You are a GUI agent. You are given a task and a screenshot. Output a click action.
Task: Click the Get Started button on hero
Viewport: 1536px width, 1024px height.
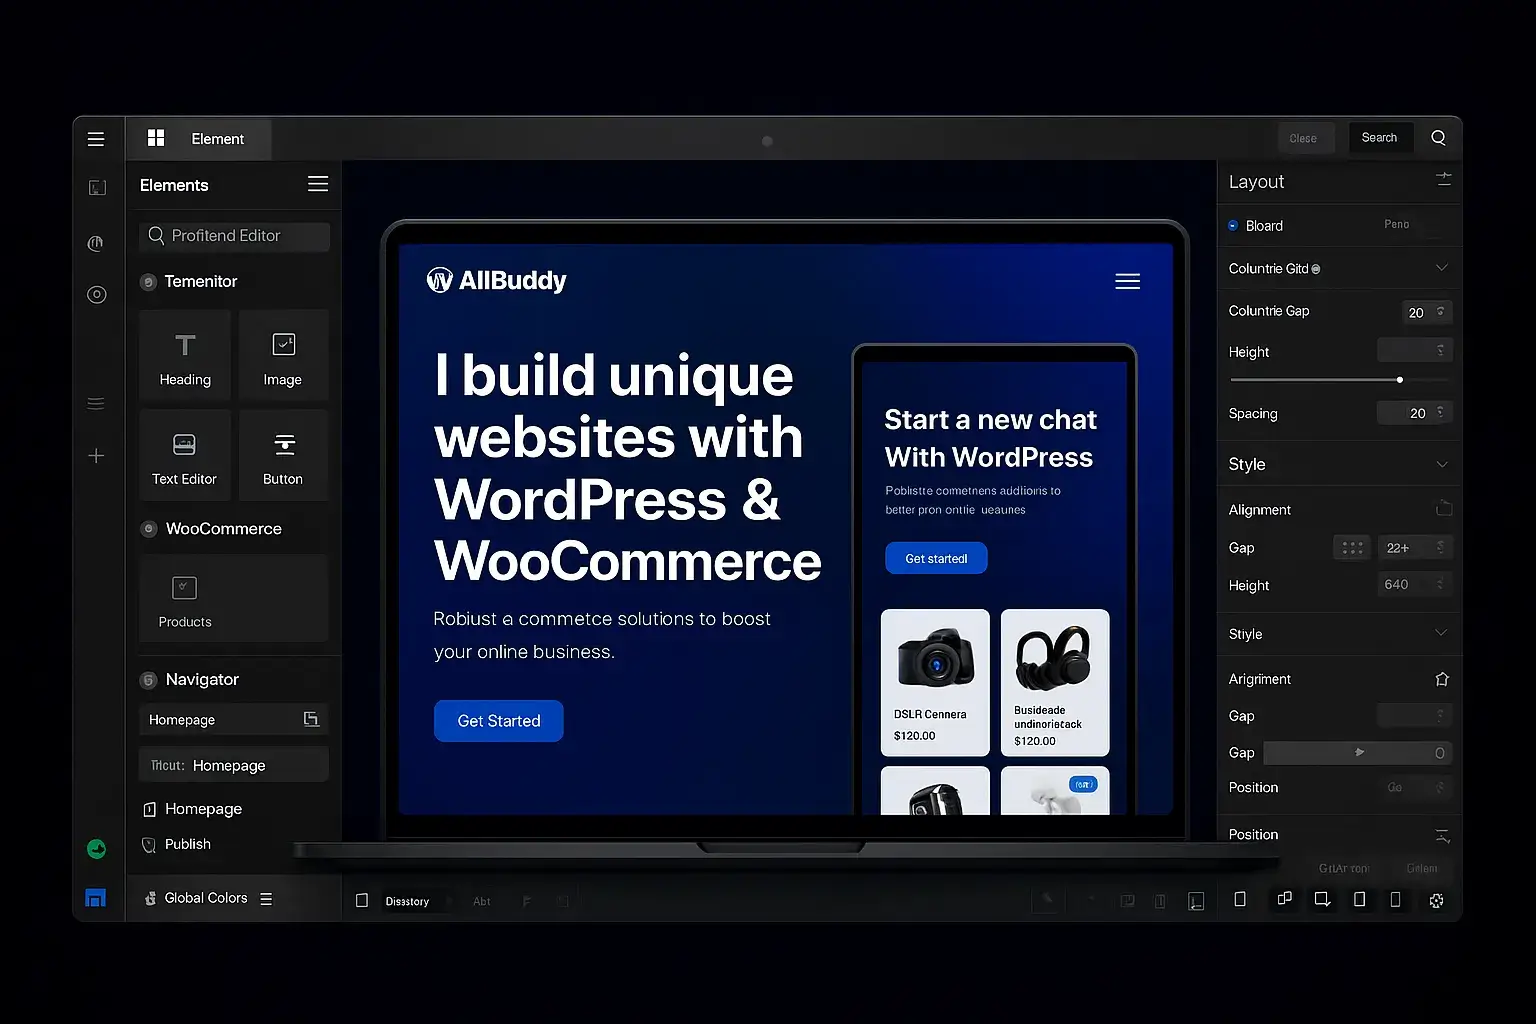[x=498, y=721]
